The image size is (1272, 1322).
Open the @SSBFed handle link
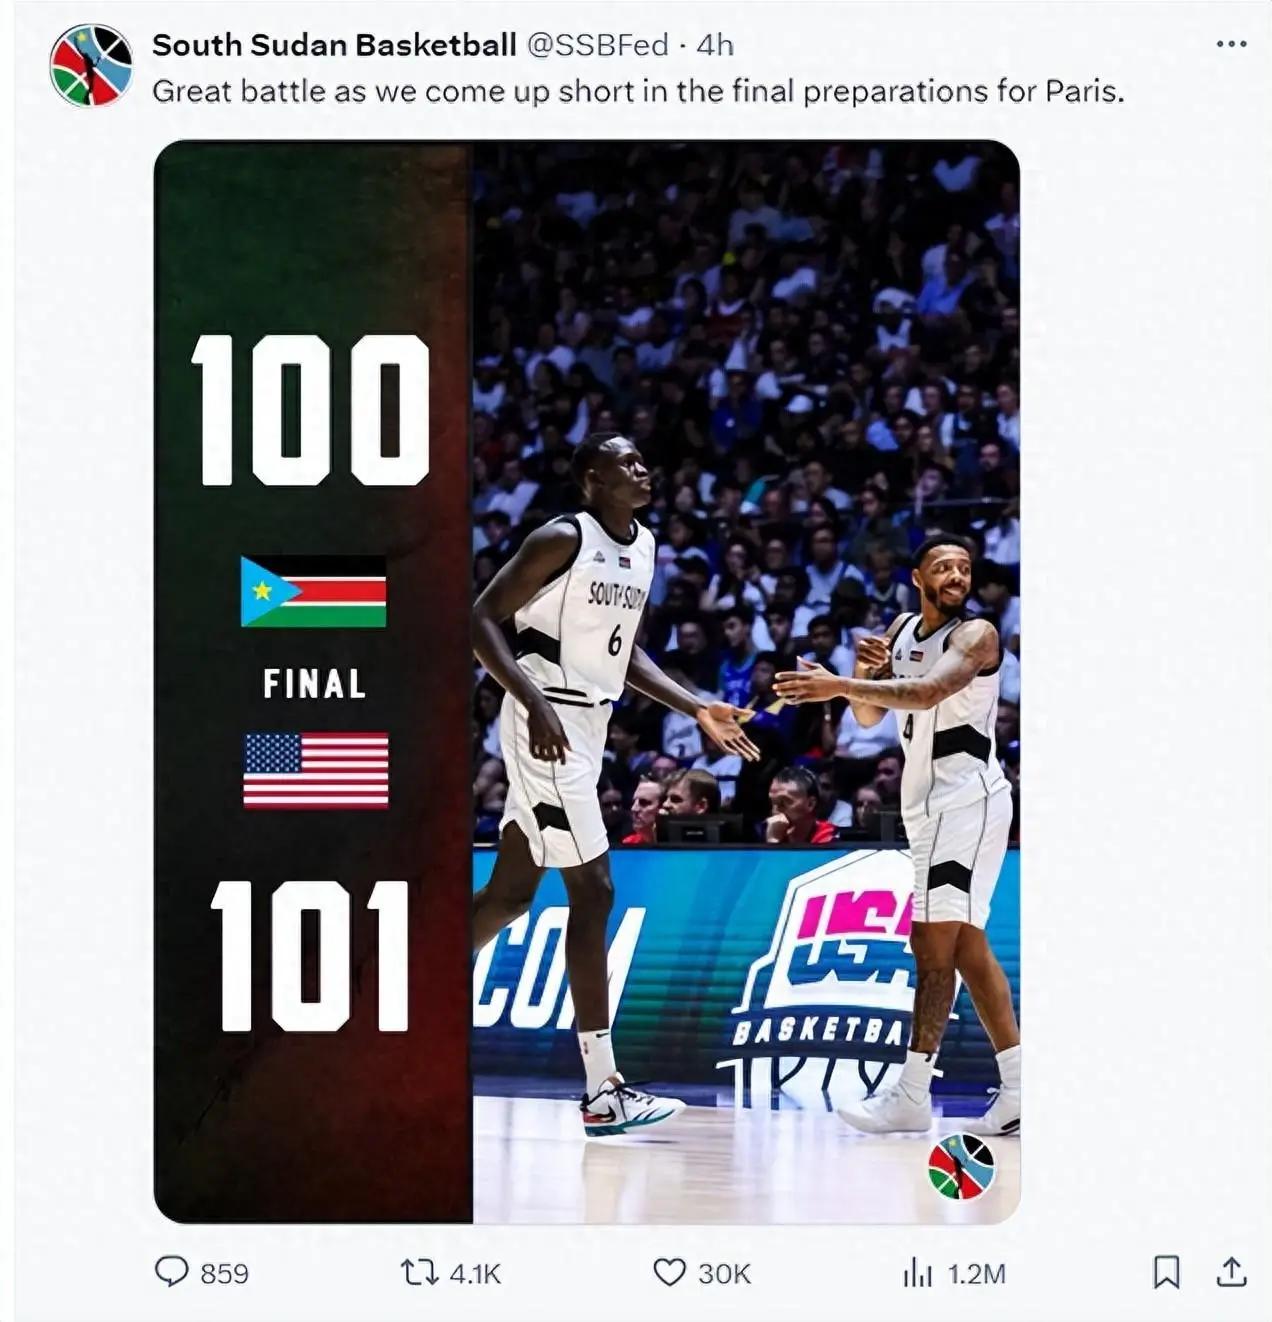[x=597, y=45]
